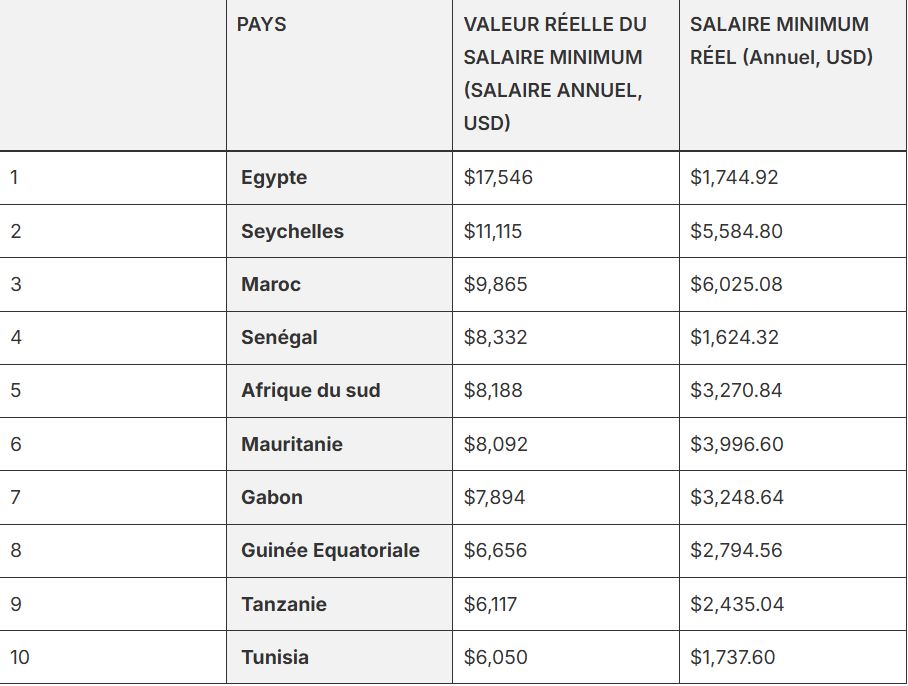Viewport: 908px width, 686px height.
Task: Click the Tanzanie country cell
Action: click(x=284, y=604)
